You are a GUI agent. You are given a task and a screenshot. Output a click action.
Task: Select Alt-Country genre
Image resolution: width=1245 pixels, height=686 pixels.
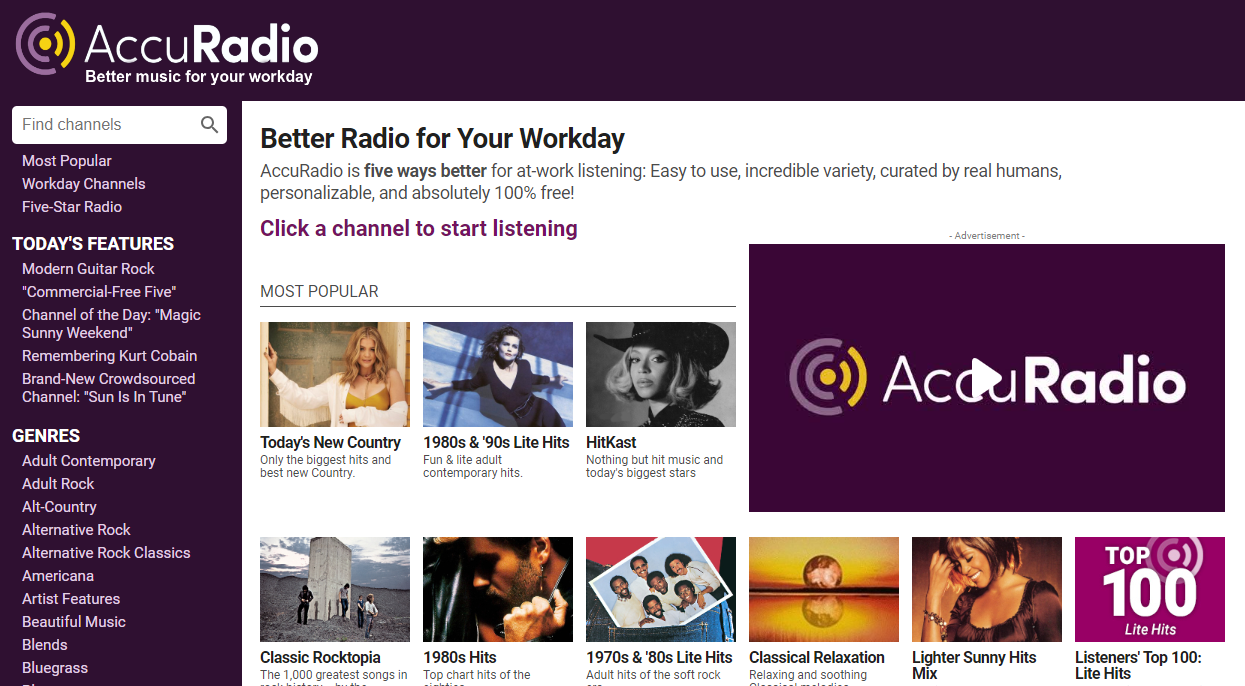[x=60, y=507]
